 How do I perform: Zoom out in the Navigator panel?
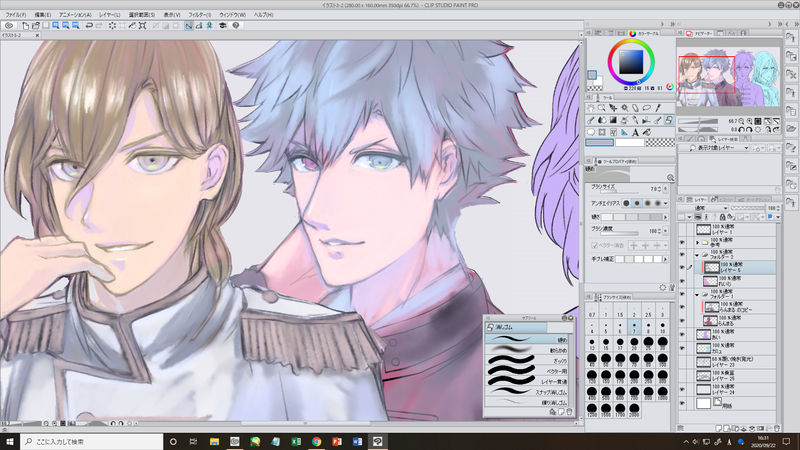pos(741,121)
